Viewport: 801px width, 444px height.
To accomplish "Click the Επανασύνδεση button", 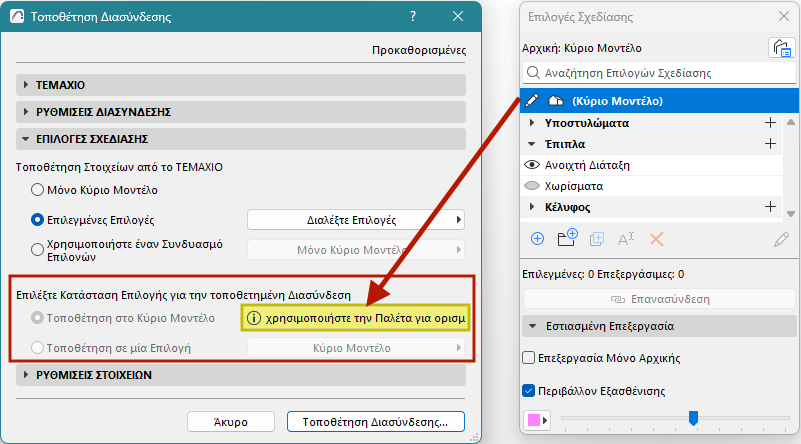I will (x=659, y=299).
